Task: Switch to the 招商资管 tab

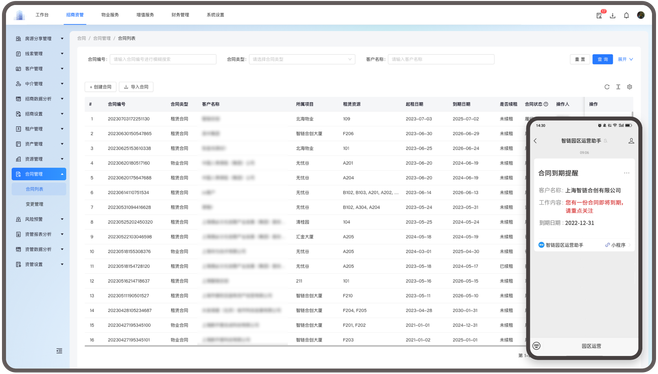Action: (75, 15)
